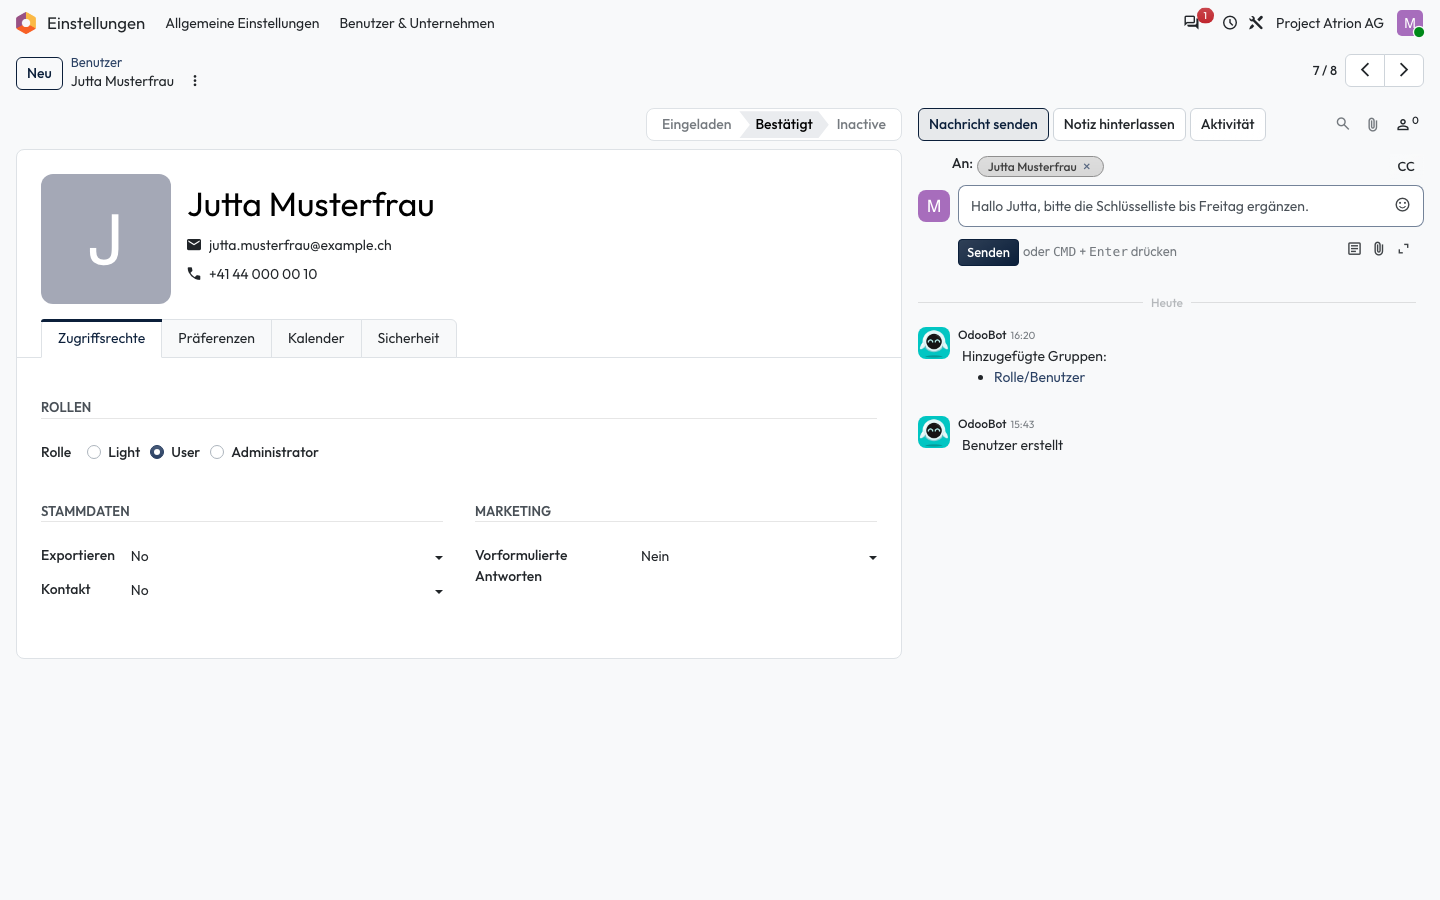The height and width of the screenshot is (900, 1440).
Task: Select the Zugriffsrechte tab
Action: click(101, 338)
